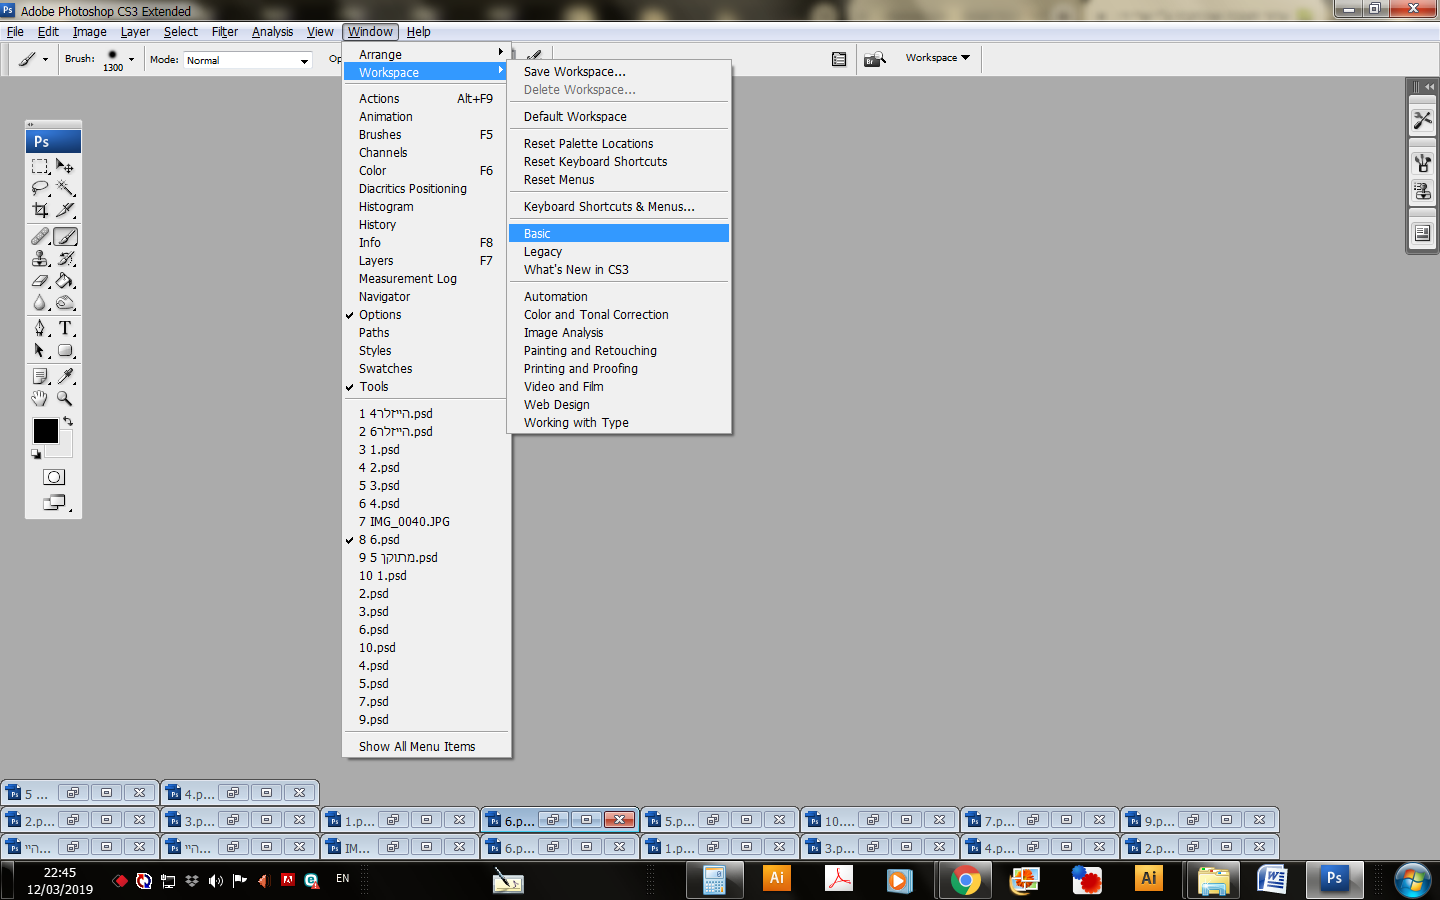Viewport: 1440px width, 900px height.
Task: Set the foreground color swatch
Action: click(x=45, y=430)
